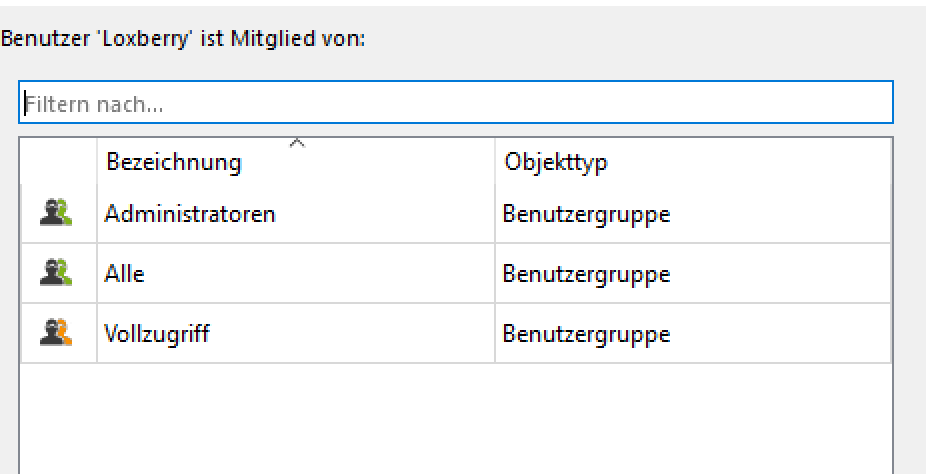The height and width of the screenshot is (474, 926).
Task: Sort by the Objekttyp column header
Action: click(556, 162)
